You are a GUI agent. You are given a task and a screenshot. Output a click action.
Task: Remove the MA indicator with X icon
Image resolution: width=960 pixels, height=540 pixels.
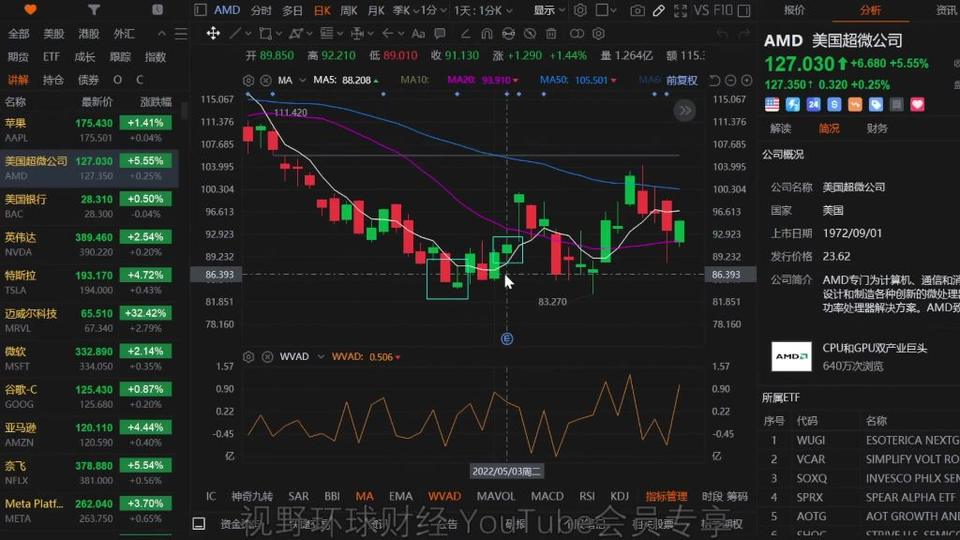coord(266,80)
